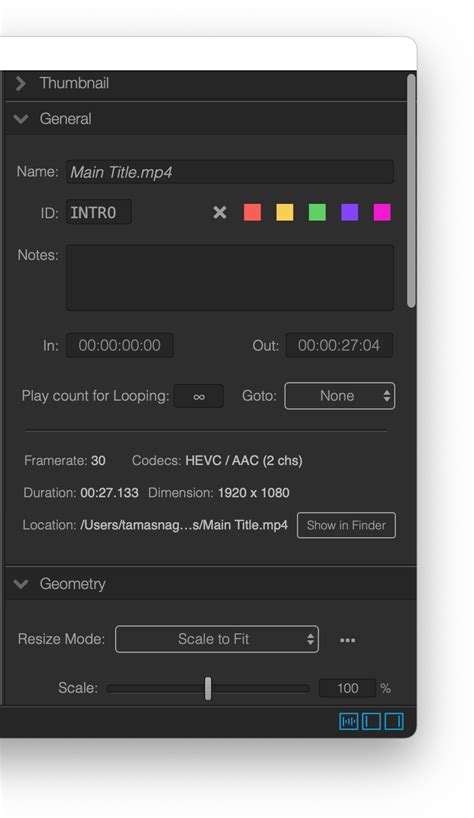Screen dimensions: 474x818
Task: Toggle the left sidebar panel icon
Action: 371,721
